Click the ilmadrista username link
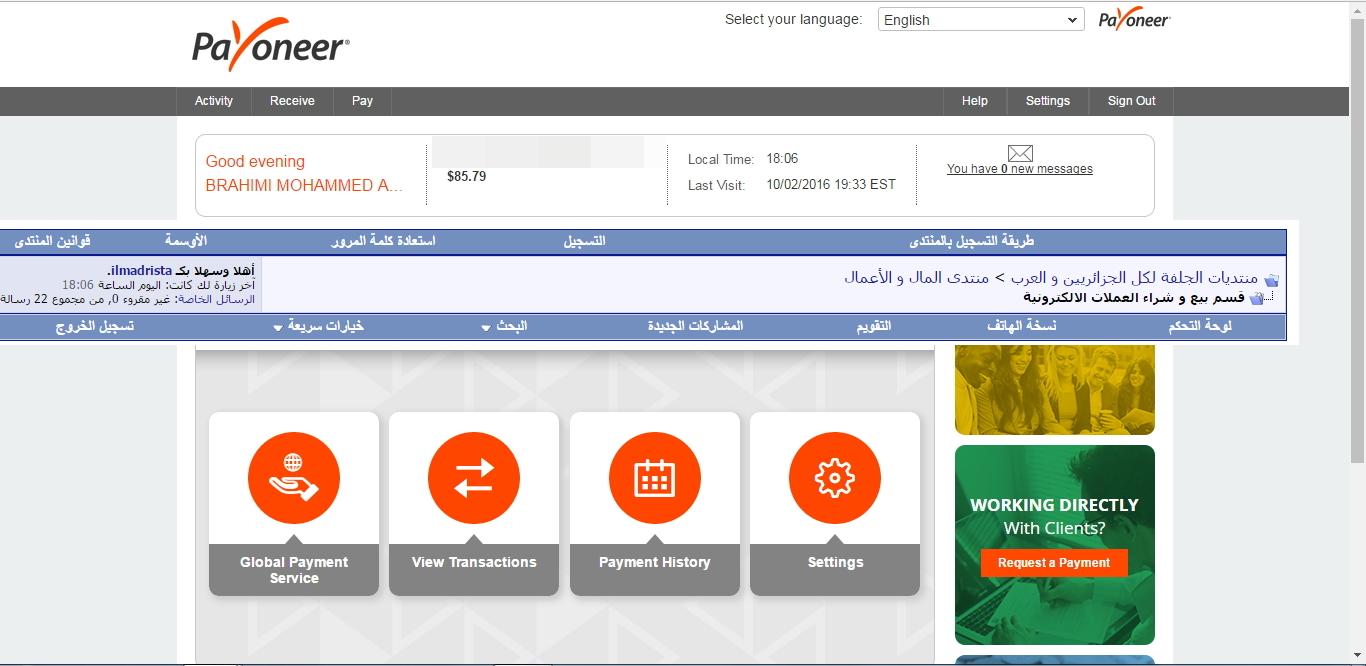The height and width of the screenshot is (666, 1366). pos(141,271)
